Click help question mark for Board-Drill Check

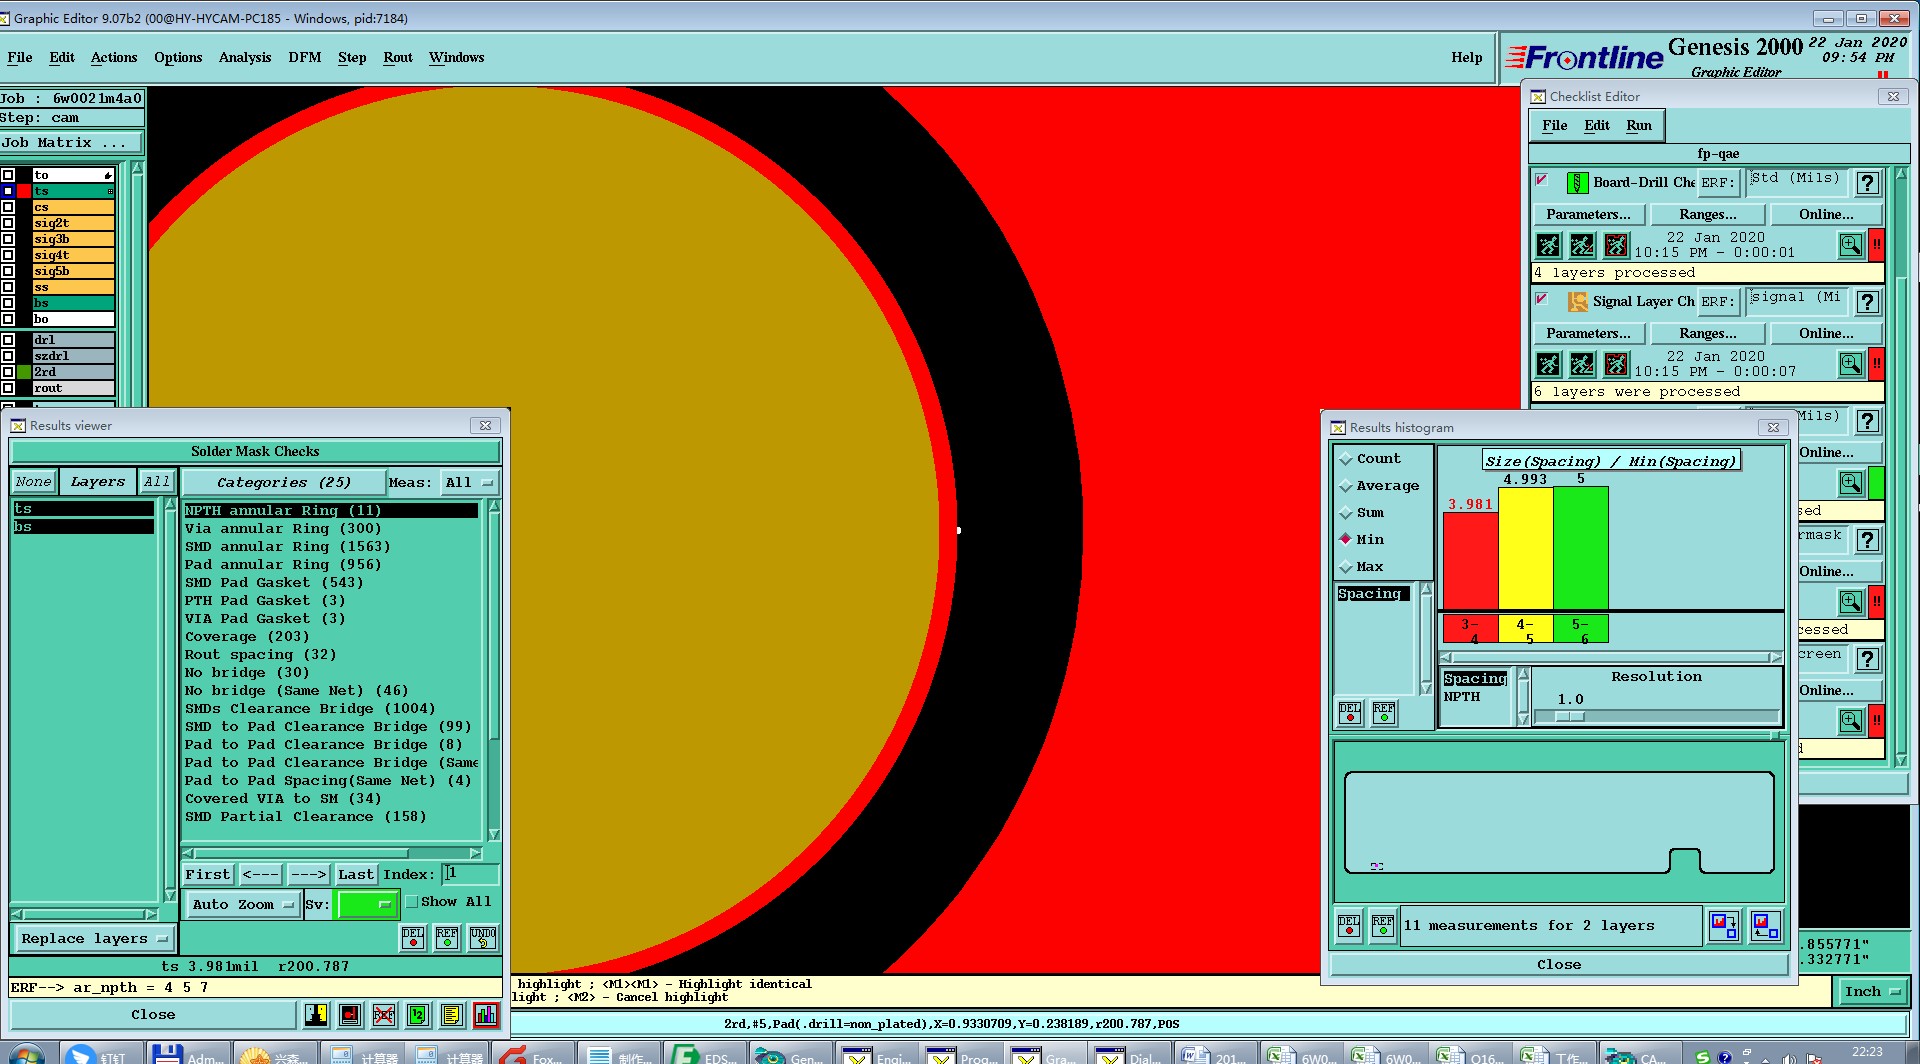pyautogui.click(x=1867, y=183)
